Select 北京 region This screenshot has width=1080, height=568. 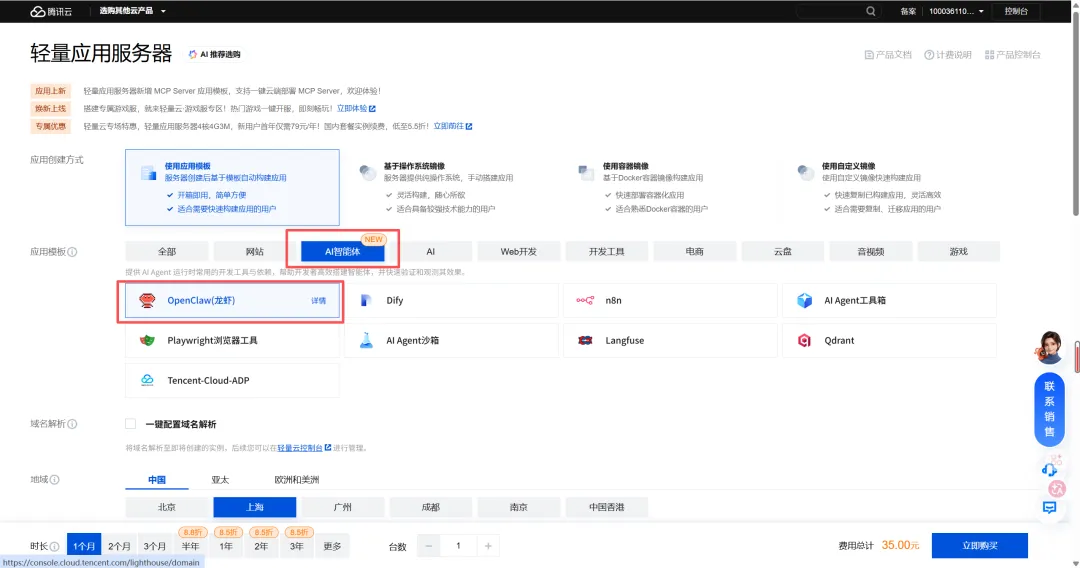167,507
